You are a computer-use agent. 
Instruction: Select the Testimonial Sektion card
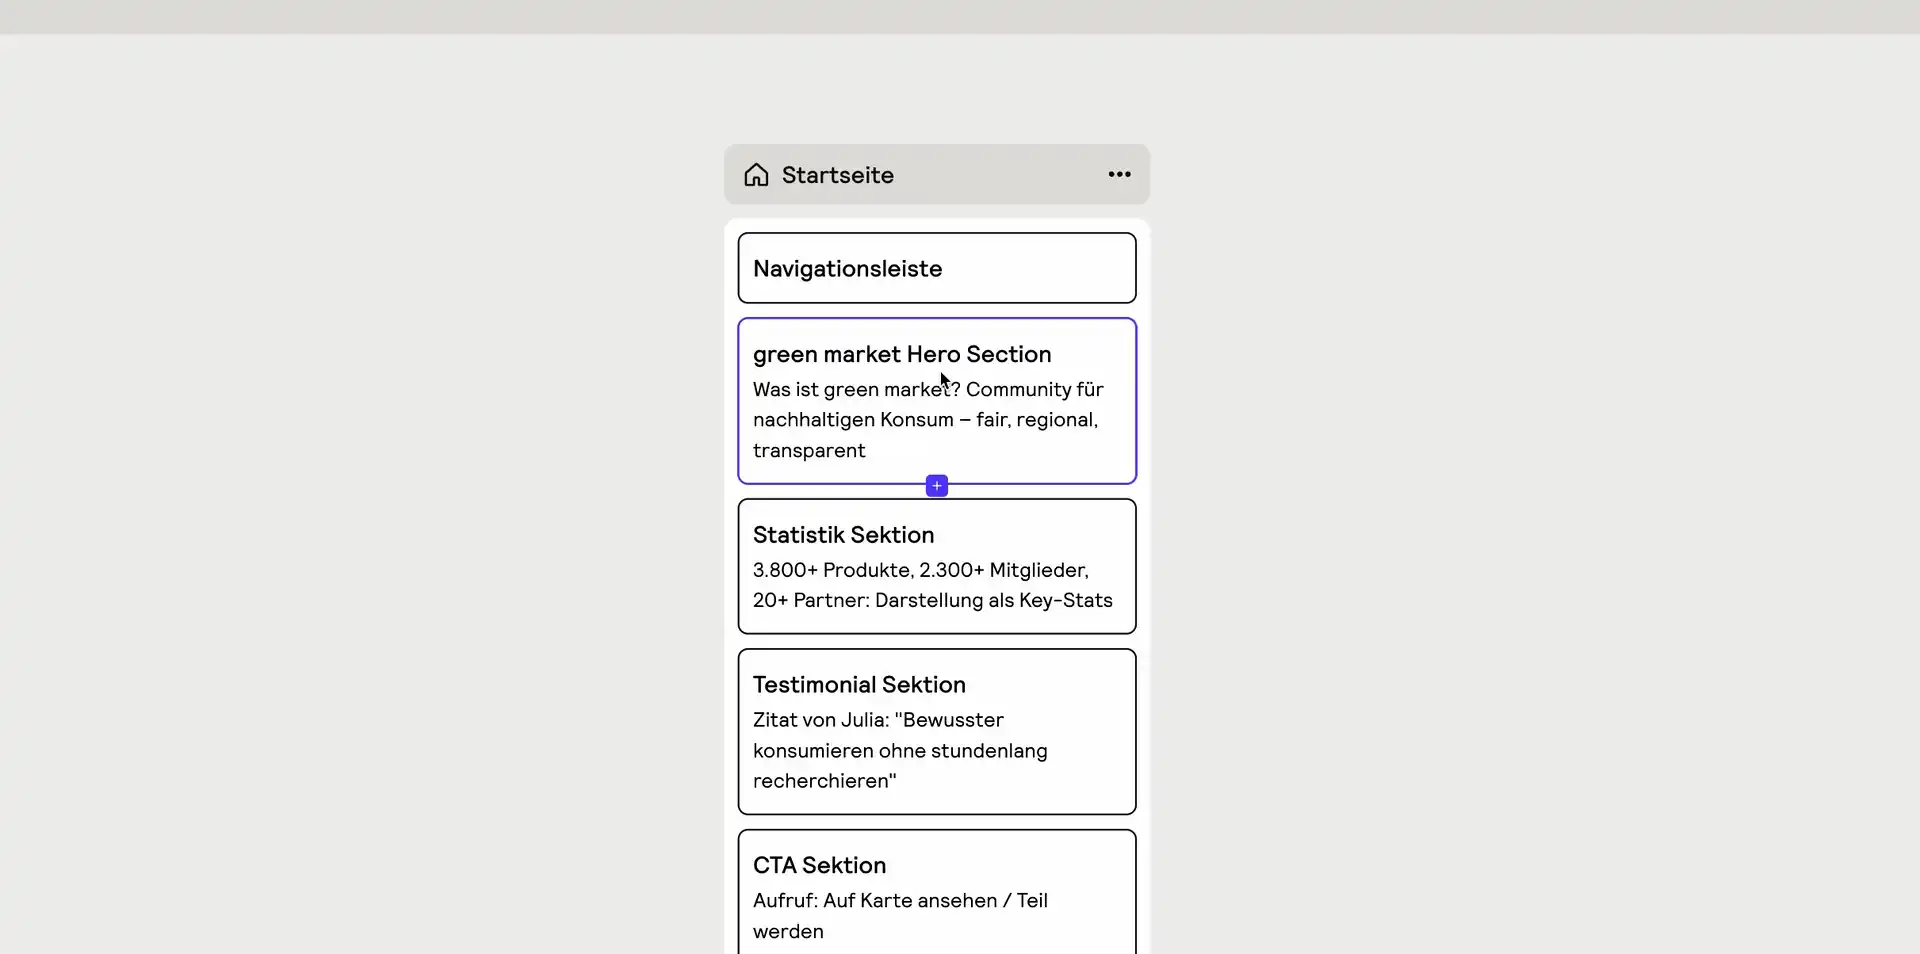click(x=936, y=731)
